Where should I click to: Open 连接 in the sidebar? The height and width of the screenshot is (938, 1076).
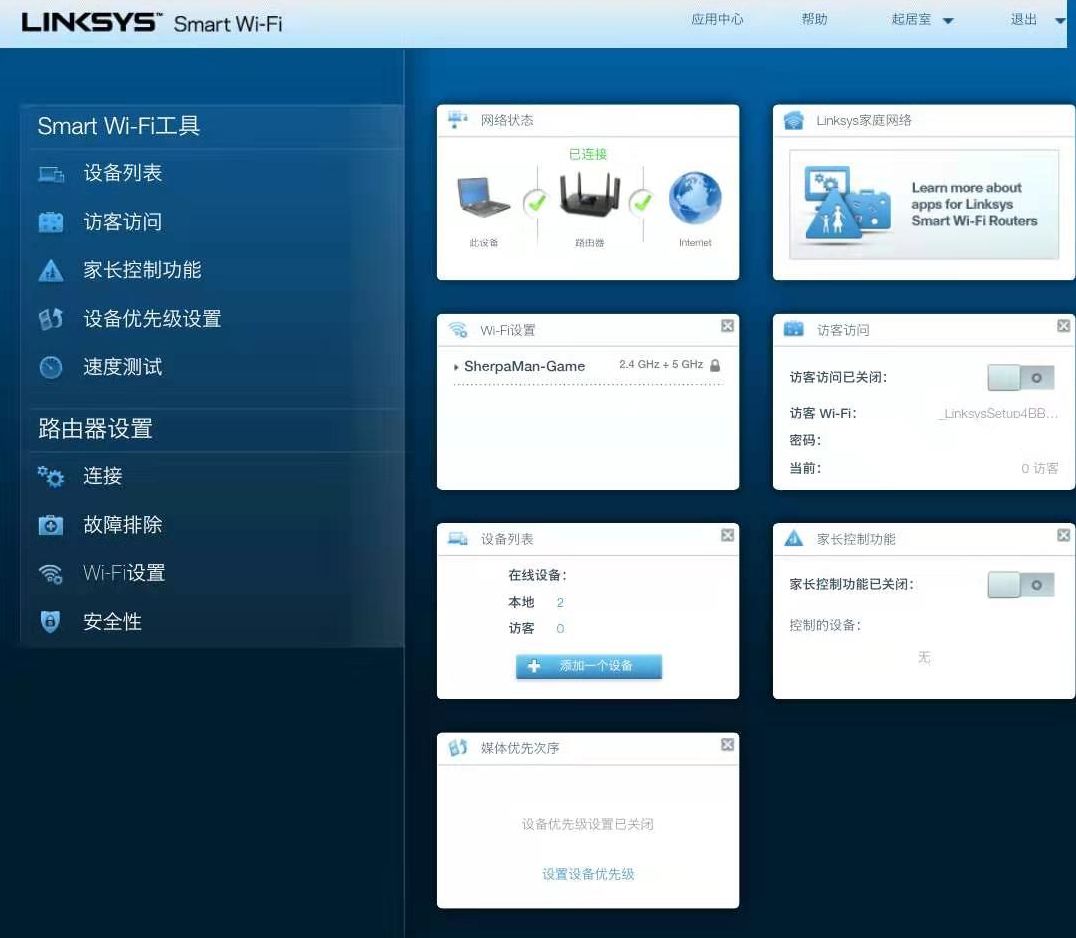point(103,476)
